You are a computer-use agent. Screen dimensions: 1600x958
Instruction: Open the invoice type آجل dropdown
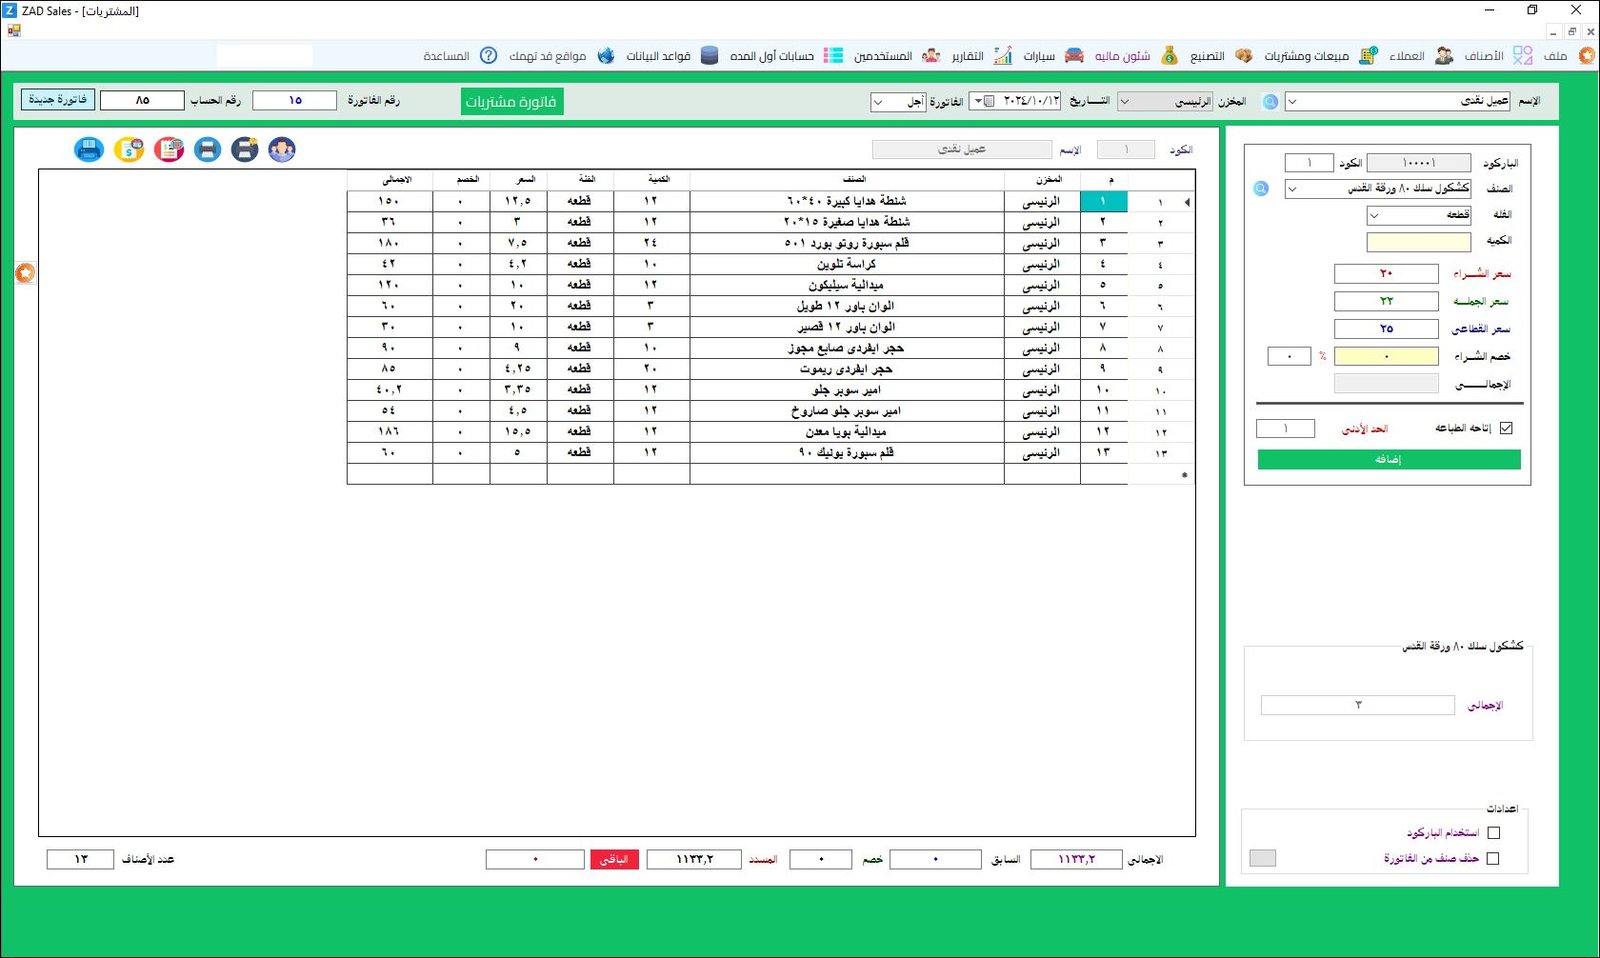(x=878, y=102)
